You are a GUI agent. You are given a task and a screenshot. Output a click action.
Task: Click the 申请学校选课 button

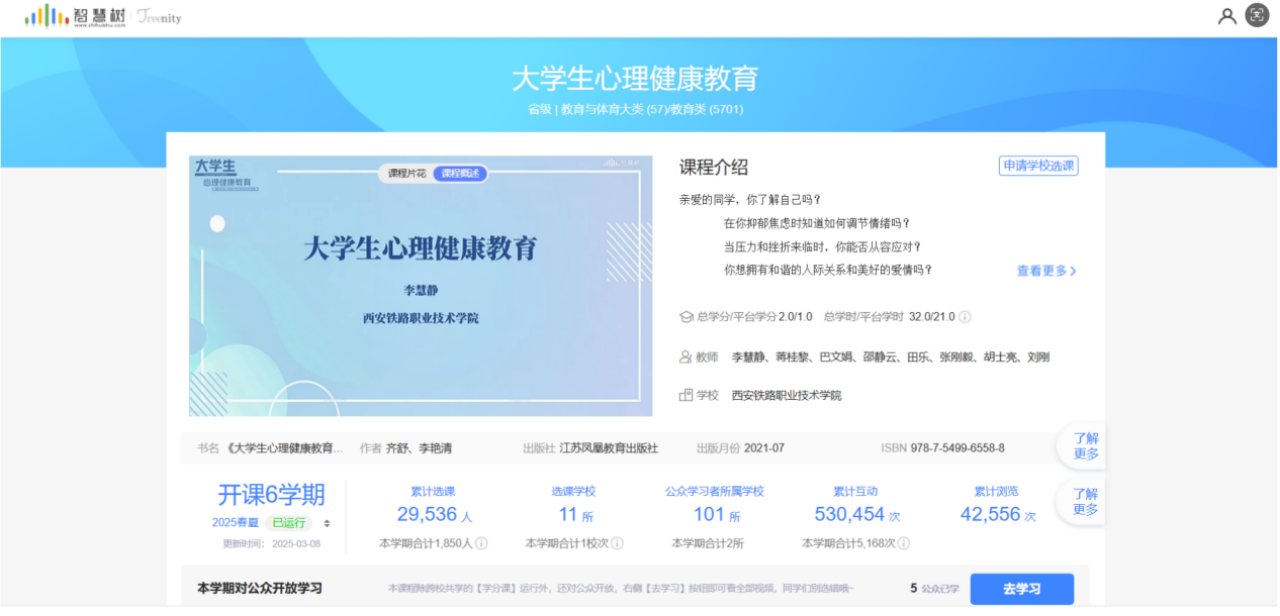tap(1038, 166)
